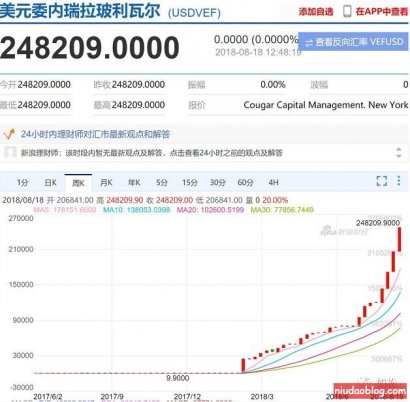
Task: Open chart options three-dot menu
Action: pyautogui.click(x=399, y=181)
